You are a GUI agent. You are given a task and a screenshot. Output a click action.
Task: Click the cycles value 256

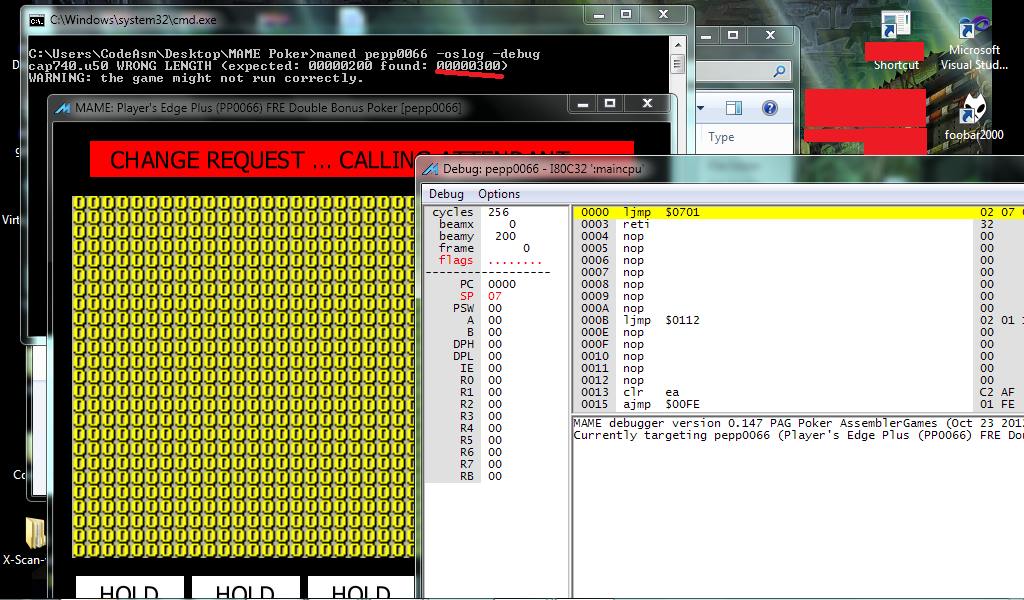click(x=498, y=212)
